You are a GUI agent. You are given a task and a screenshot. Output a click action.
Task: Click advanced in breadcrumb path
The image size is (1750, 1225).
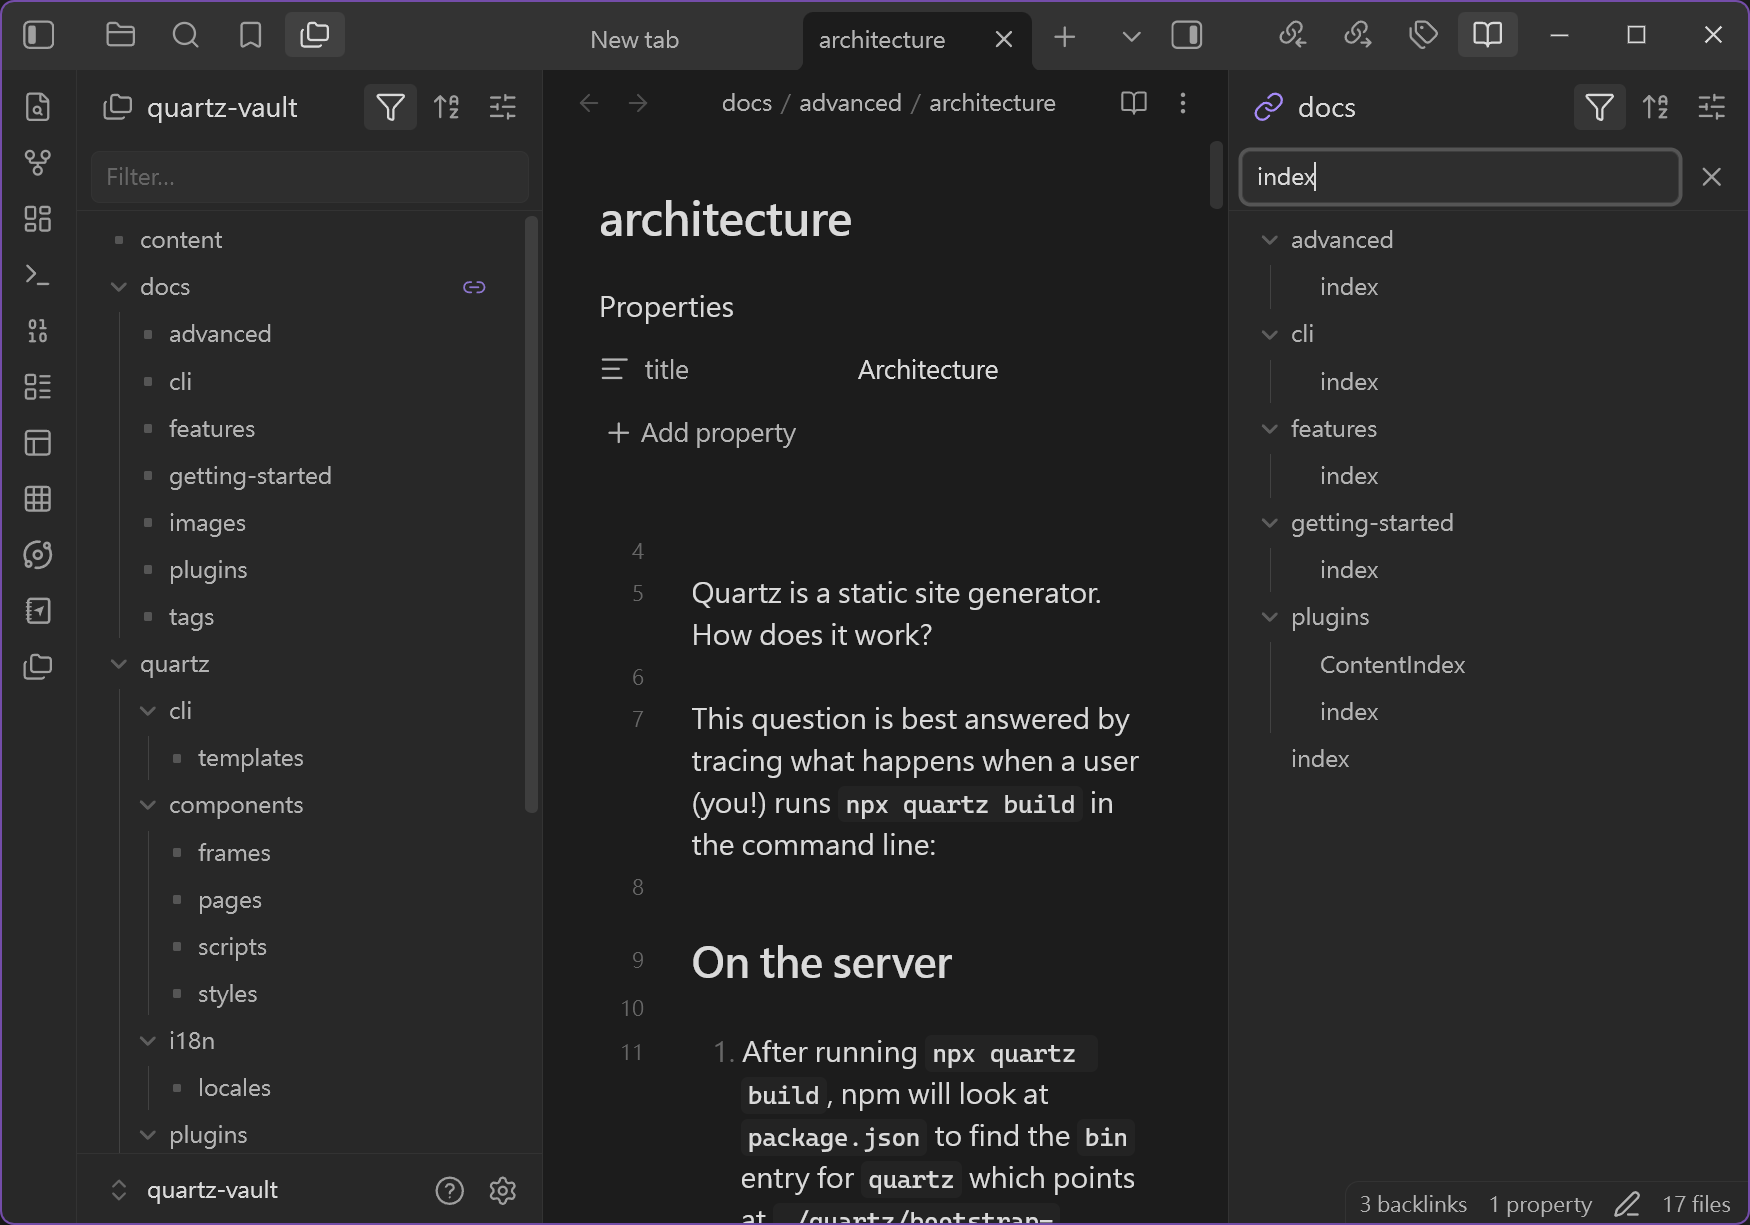pyautogui.click(x=850, y=103)
